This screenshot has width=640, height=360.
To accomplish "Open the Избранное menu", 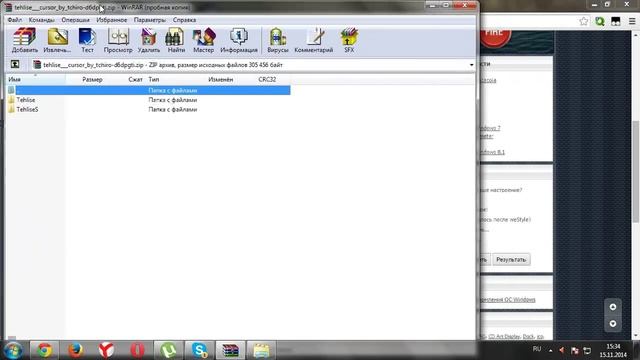I will tap(111, 20).
